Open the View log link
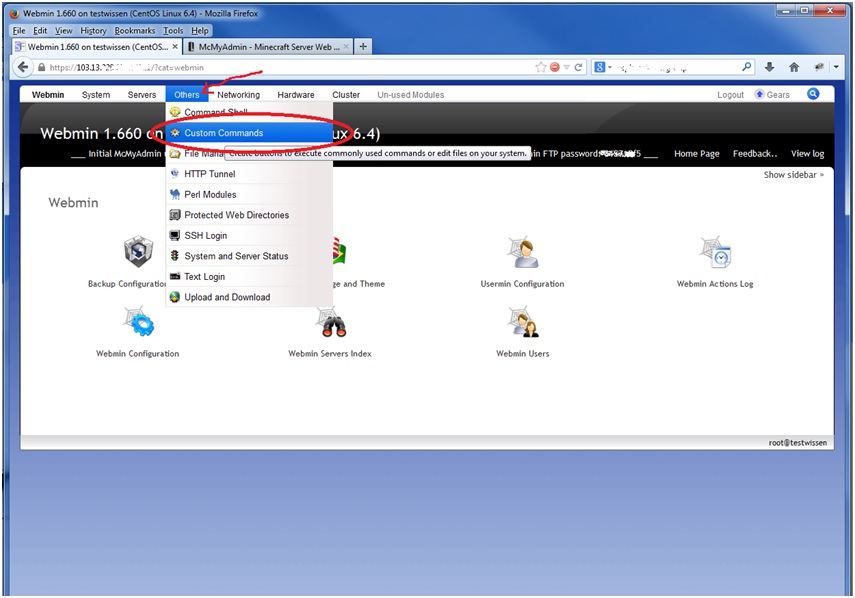This screenshot has height=598, width=855. (808, 154)
